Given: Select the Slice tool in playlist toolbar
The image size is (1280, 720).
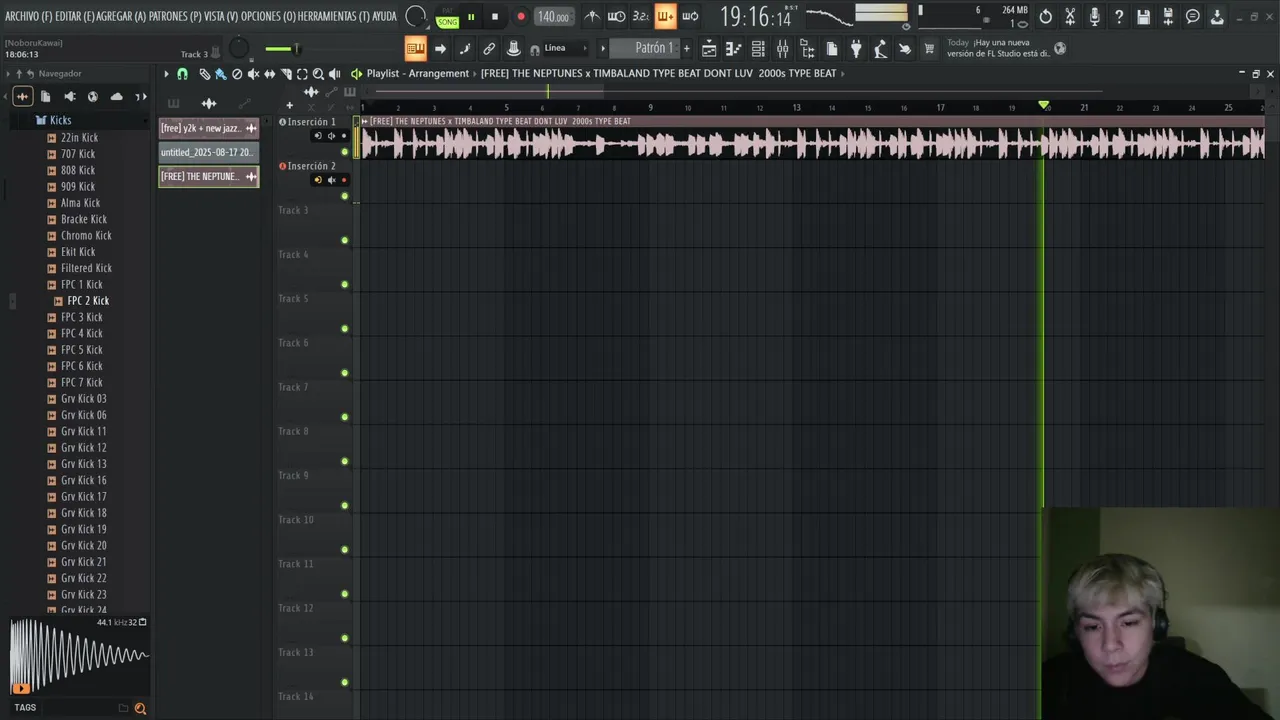Looking at the screenshot, I should pyautogui.click(x=286, y=74).
